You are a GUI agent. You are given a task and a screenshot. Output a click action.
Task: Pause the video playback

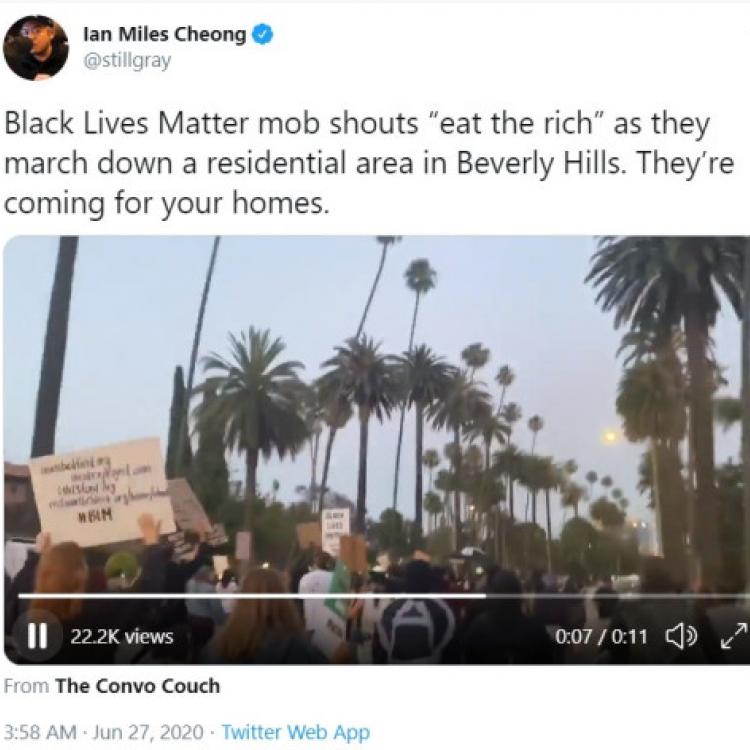[x=36, y=636]
